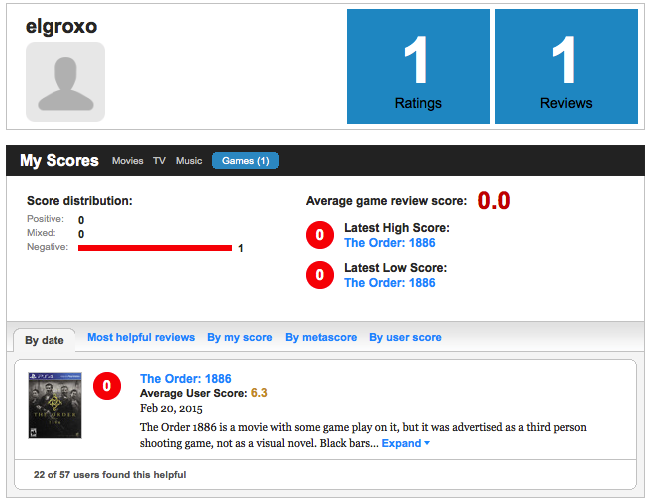Sort reviews By my score

pos(240,337)
